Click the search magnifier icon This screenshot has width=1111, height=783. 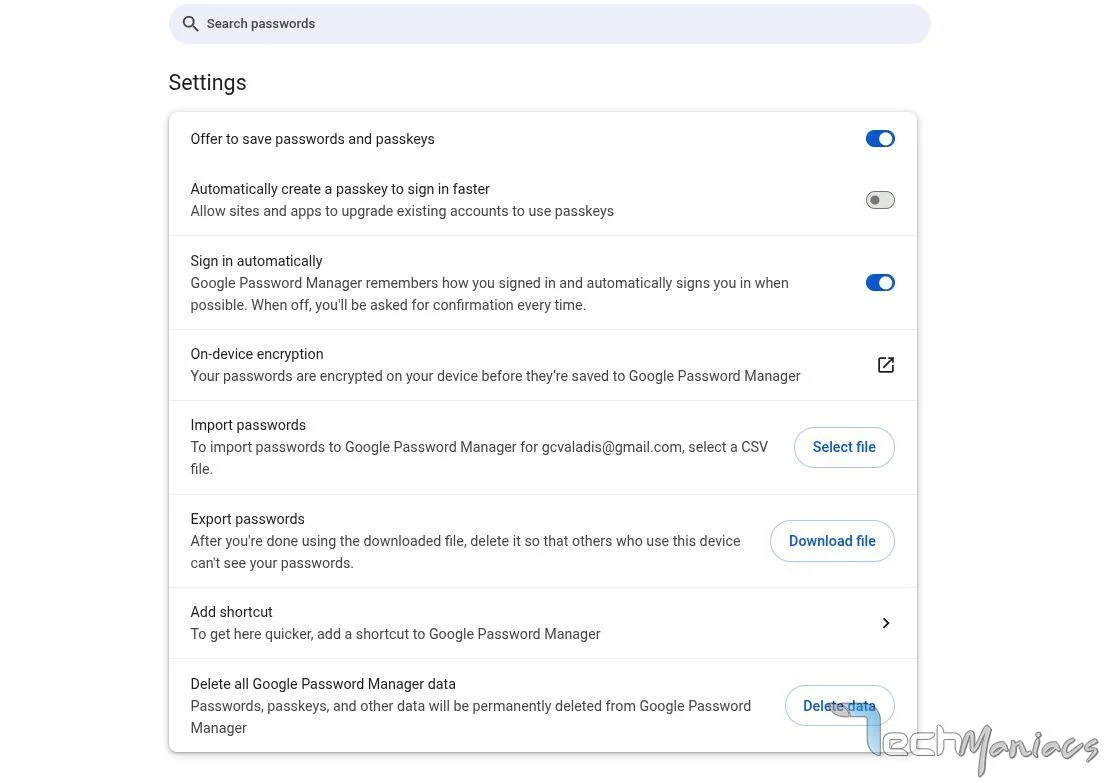coord(190,23)
